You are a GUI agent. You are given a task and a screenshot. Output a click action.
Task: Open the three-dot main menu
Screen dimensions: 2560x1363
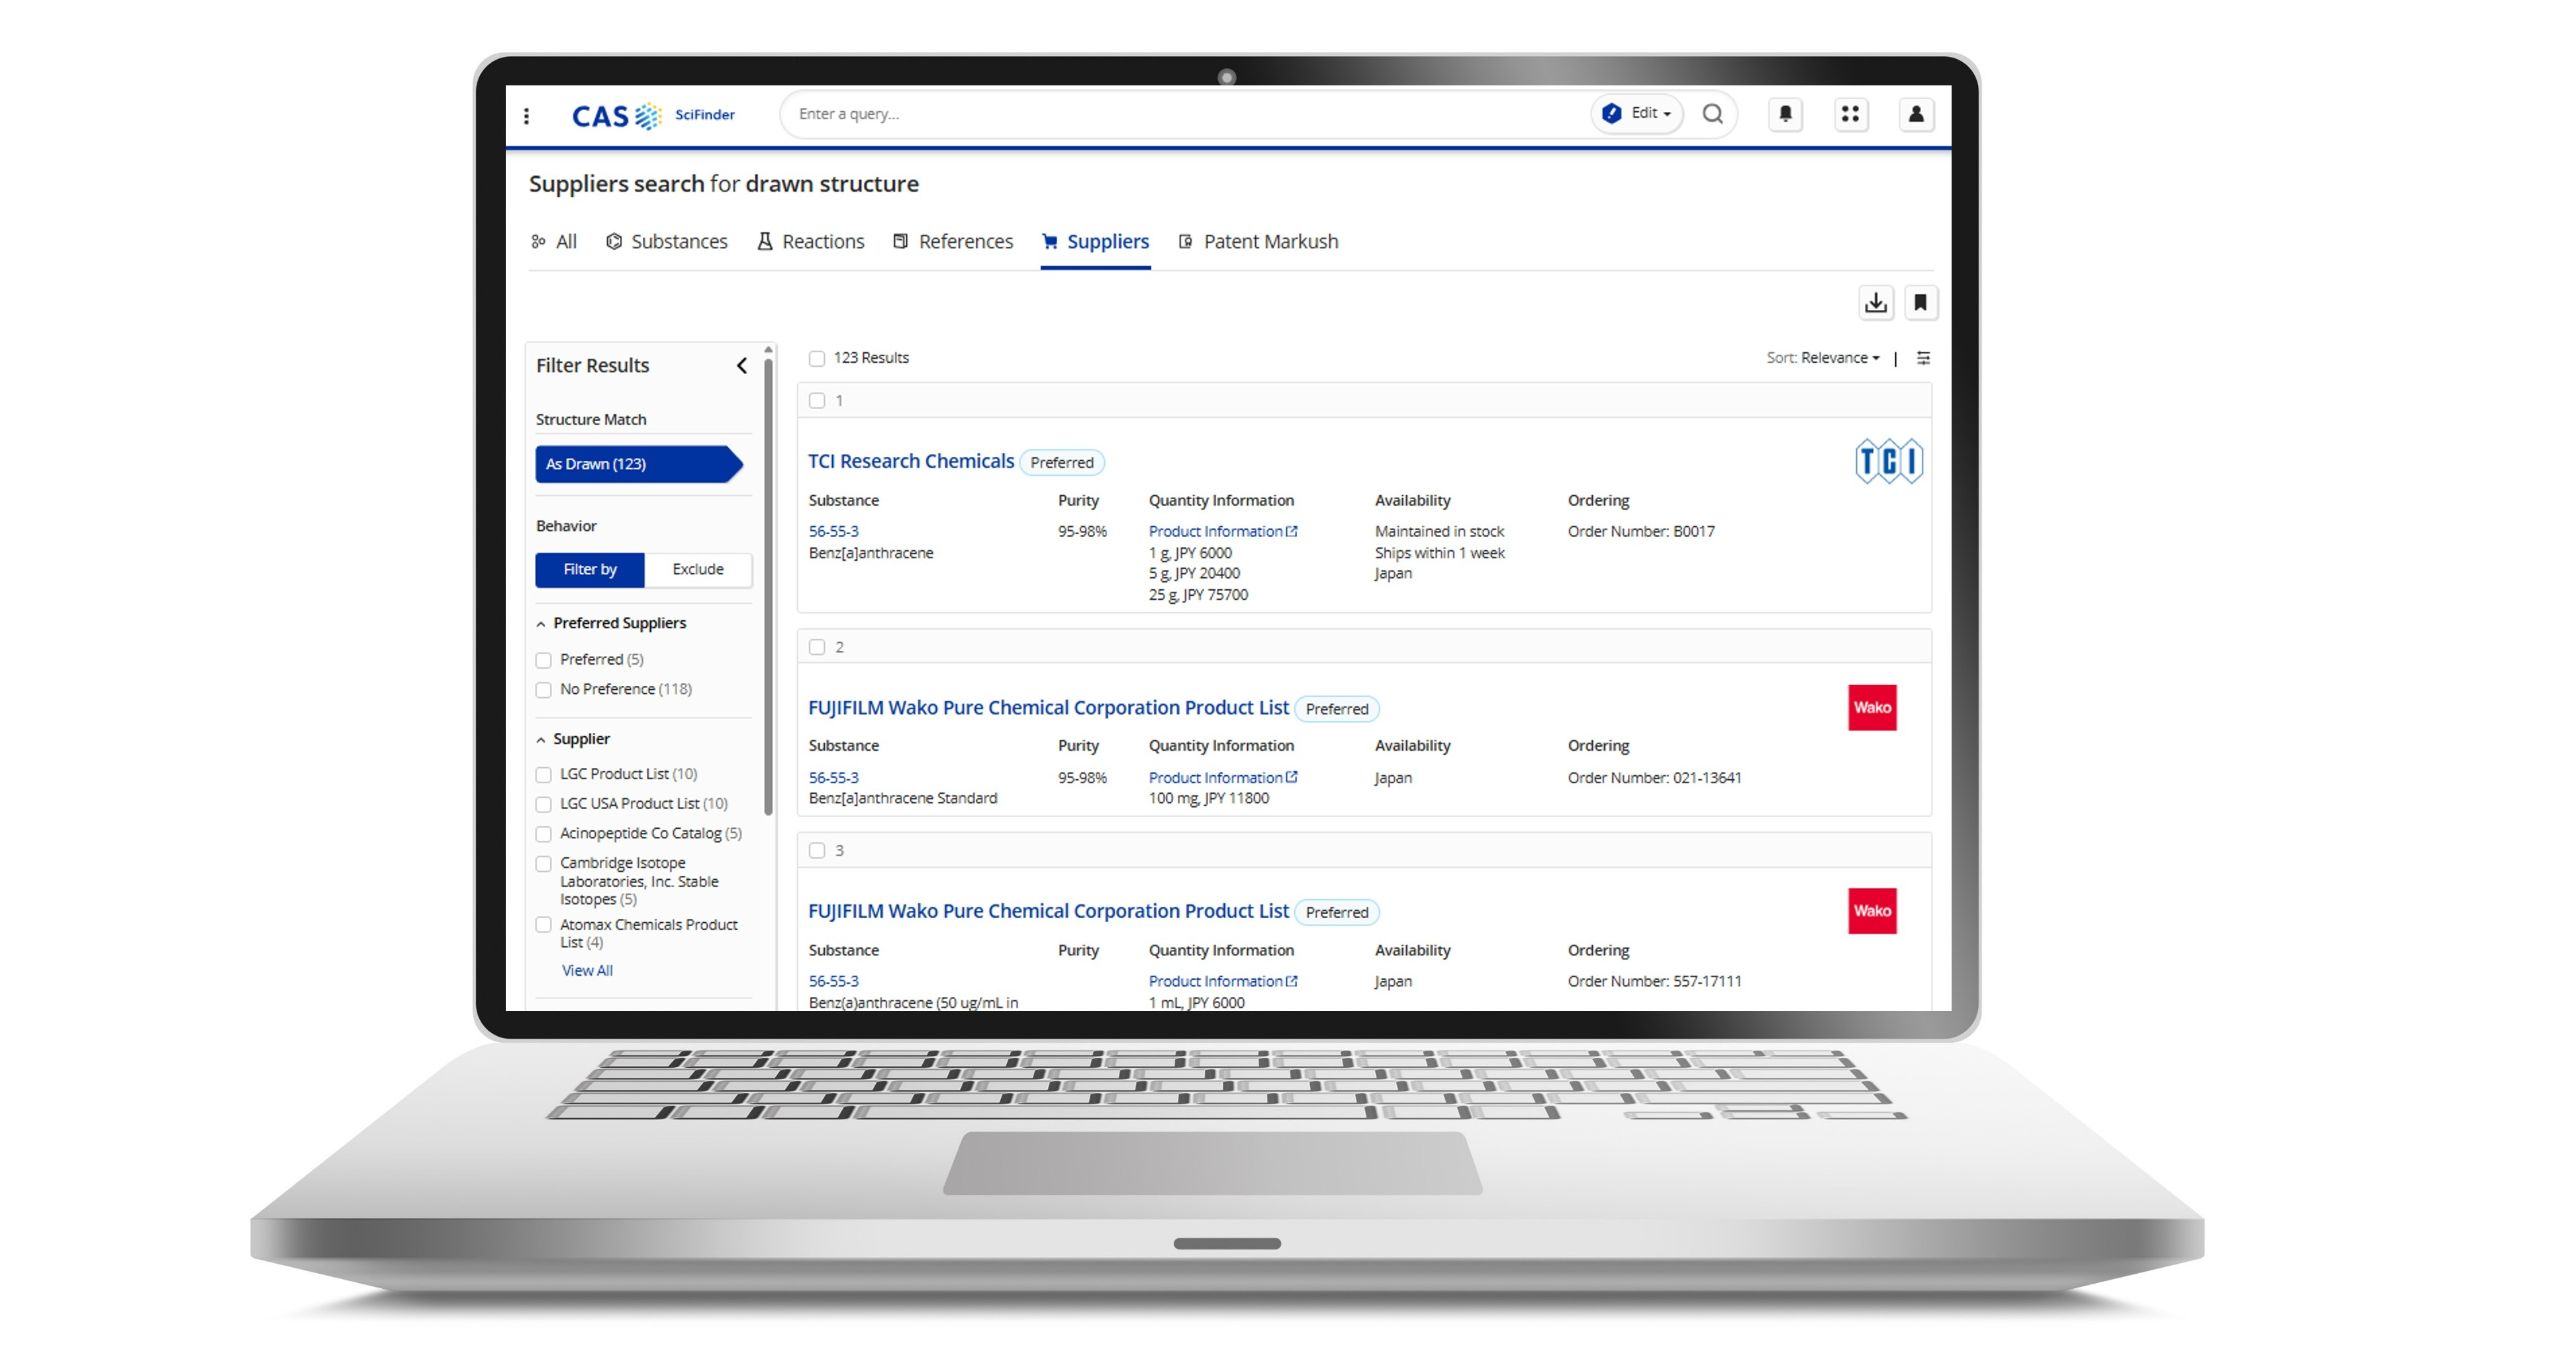(x=527, y=116)
